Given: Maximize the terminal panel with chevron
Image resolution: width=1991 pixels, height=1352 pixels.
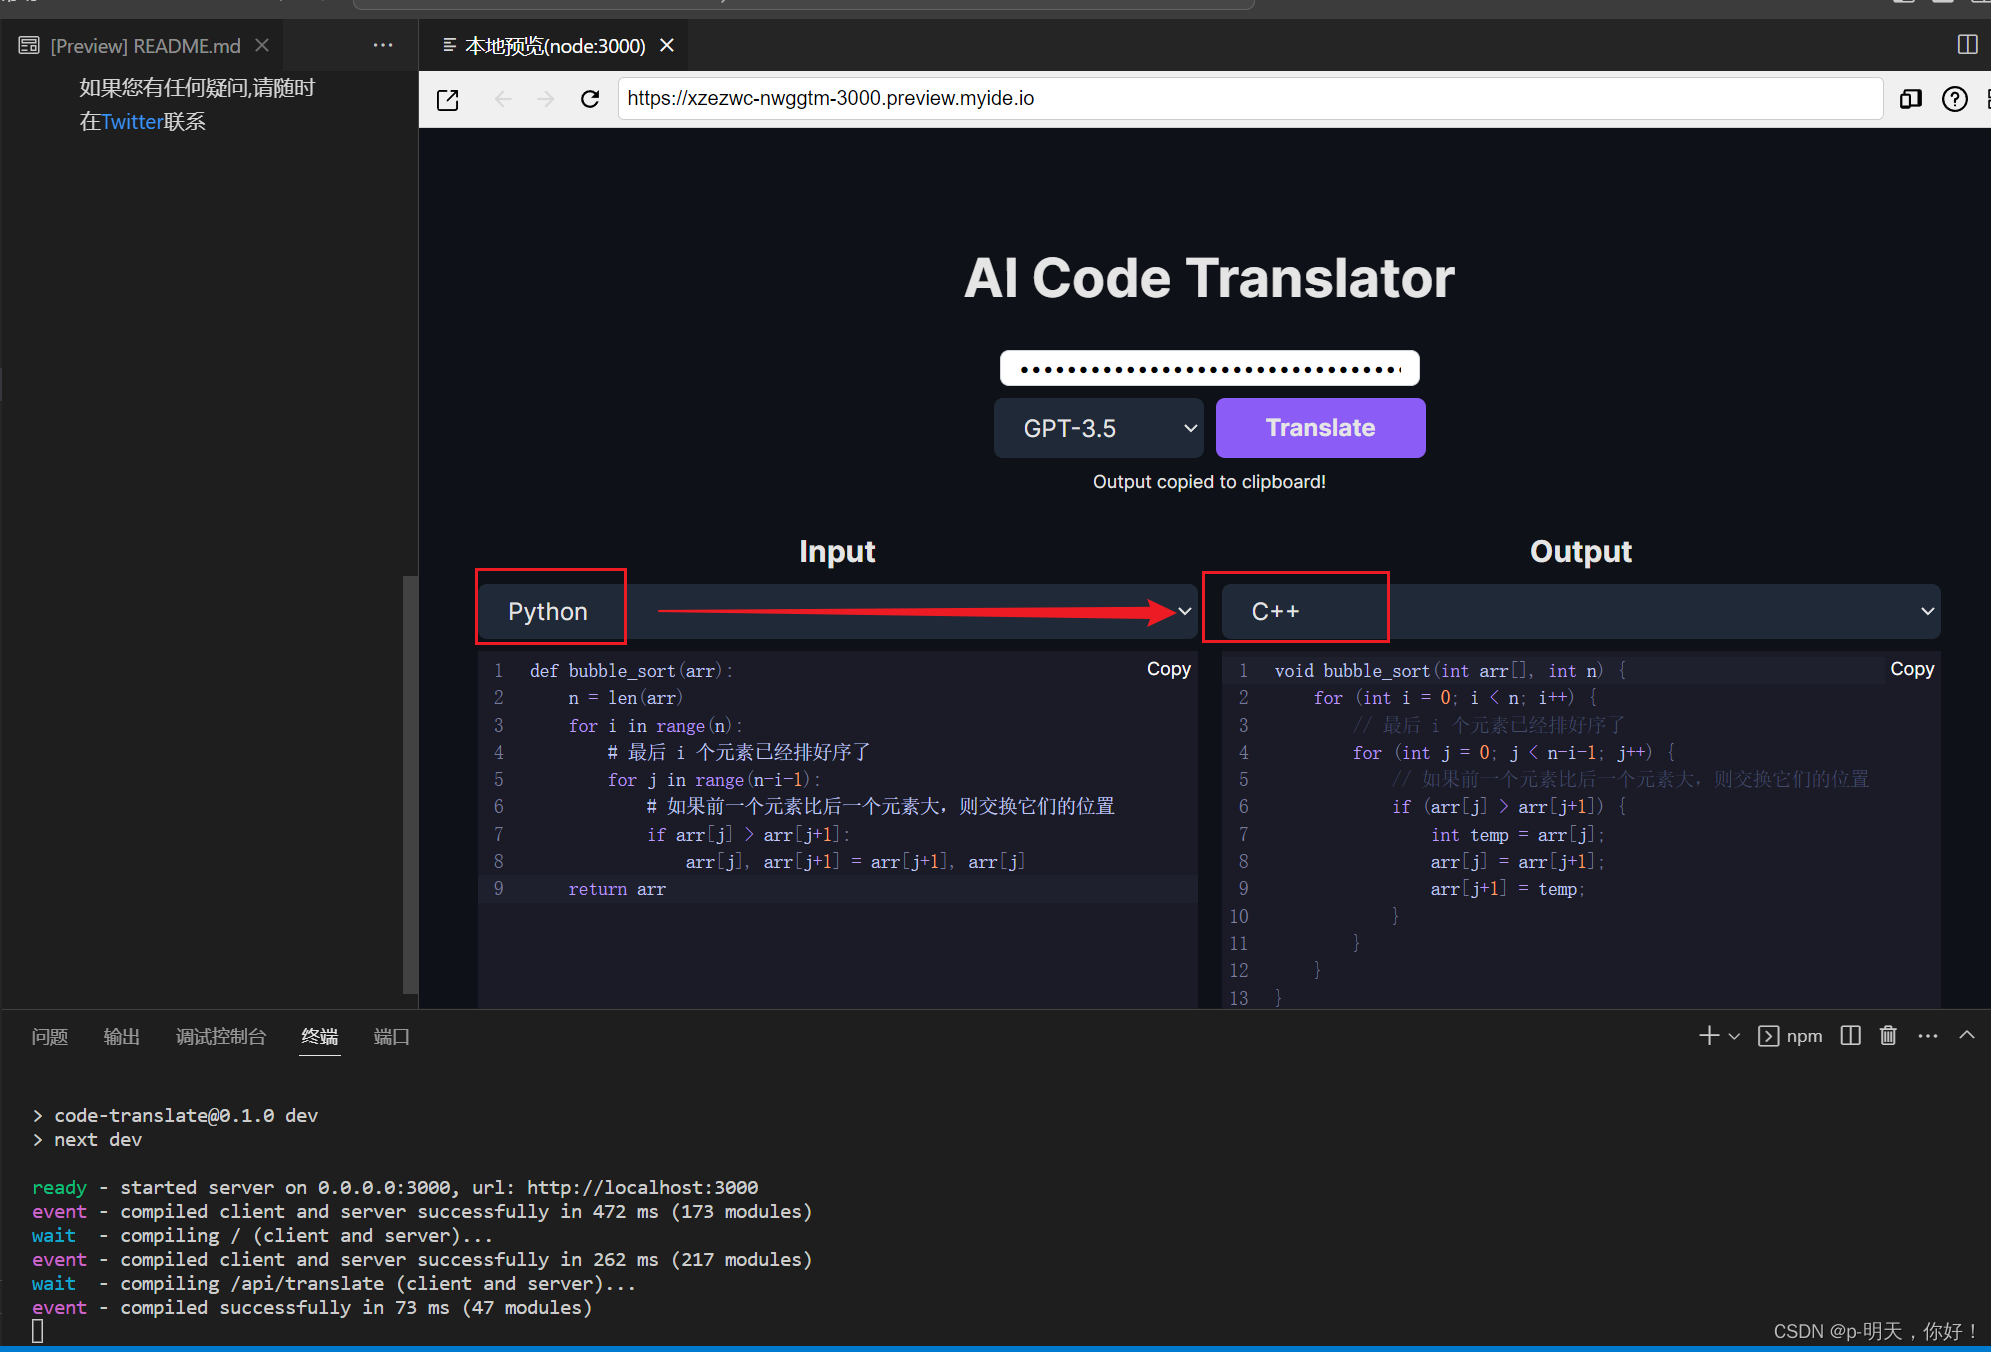Looking at the screenshot, I should coord(1967,1036).
